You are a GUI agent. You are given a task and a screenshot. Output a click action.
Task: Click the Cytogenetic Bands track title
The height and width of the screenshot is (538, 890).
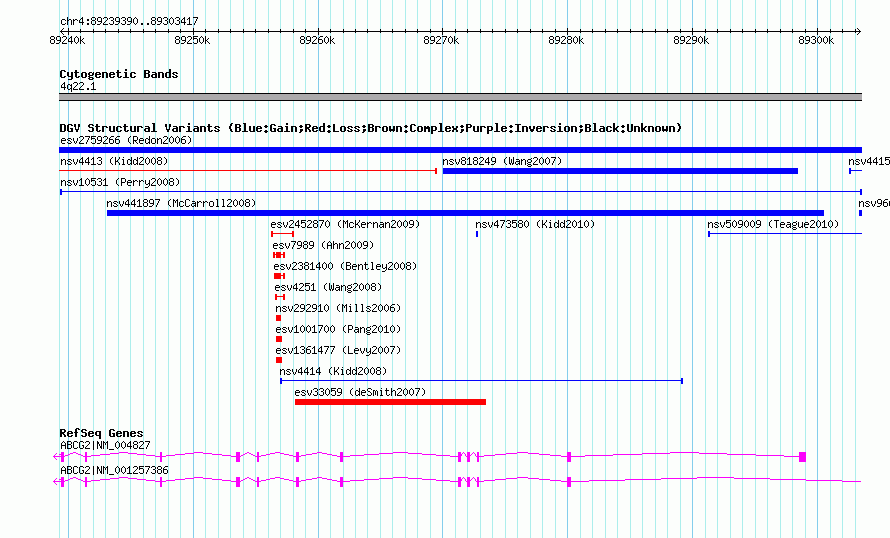119,74
